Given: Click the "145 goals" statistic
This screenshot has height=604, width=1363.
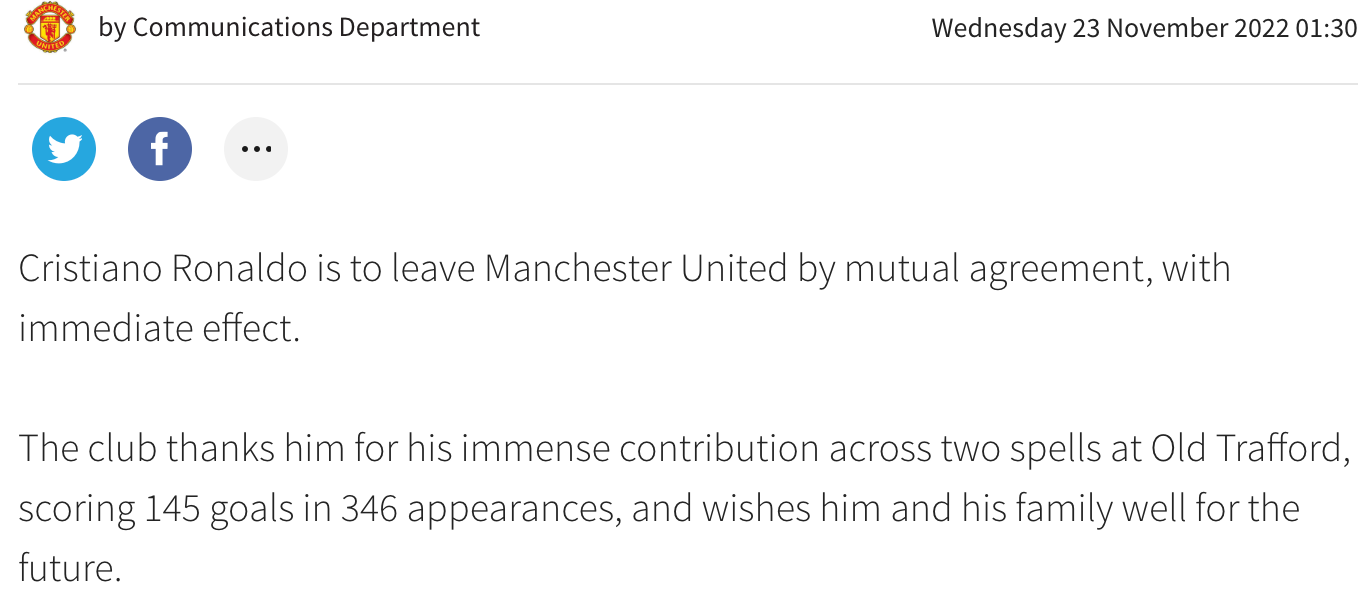Looking at the screenshot, I should 225,508.
